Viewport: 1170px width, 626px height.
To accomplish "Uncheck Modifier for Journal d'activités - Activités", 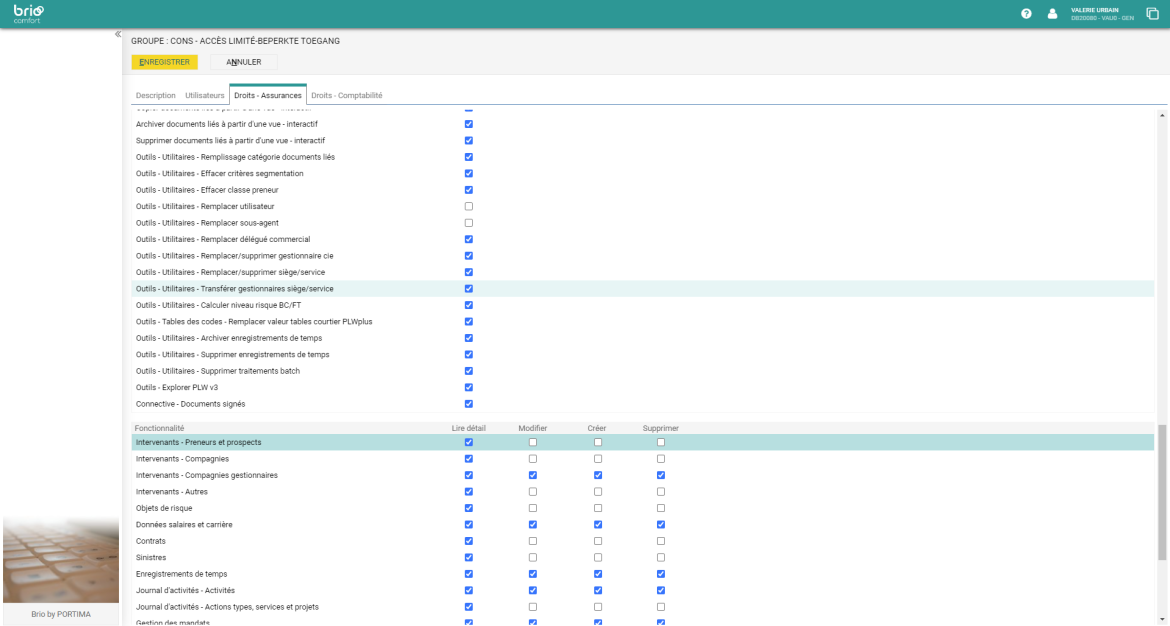I will (533, 590).
